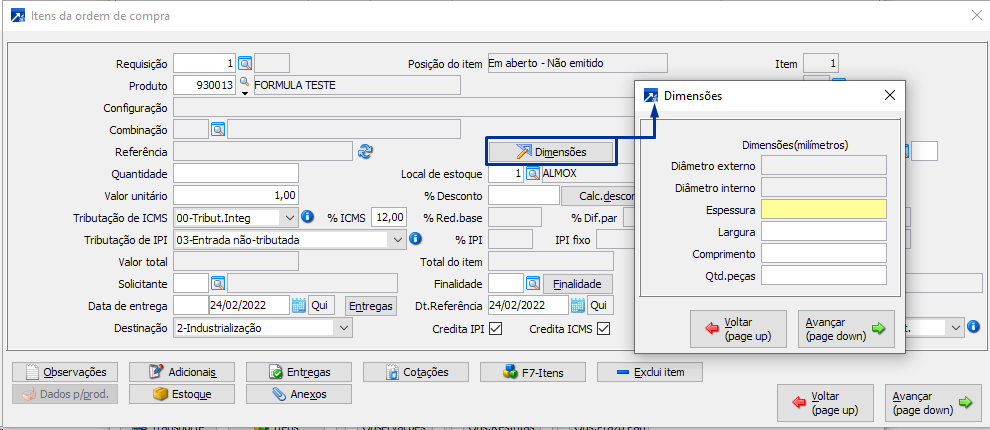Open the Data de entrega calendar picker
Viewport: 990px width, 430px height.
(x=297, y=305)
